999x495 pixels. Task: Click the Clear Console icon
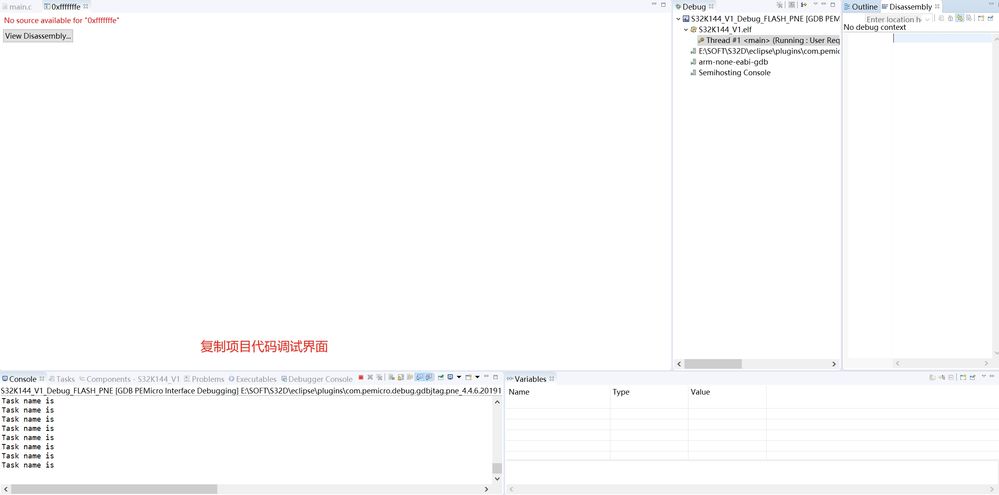click(391, 377)
